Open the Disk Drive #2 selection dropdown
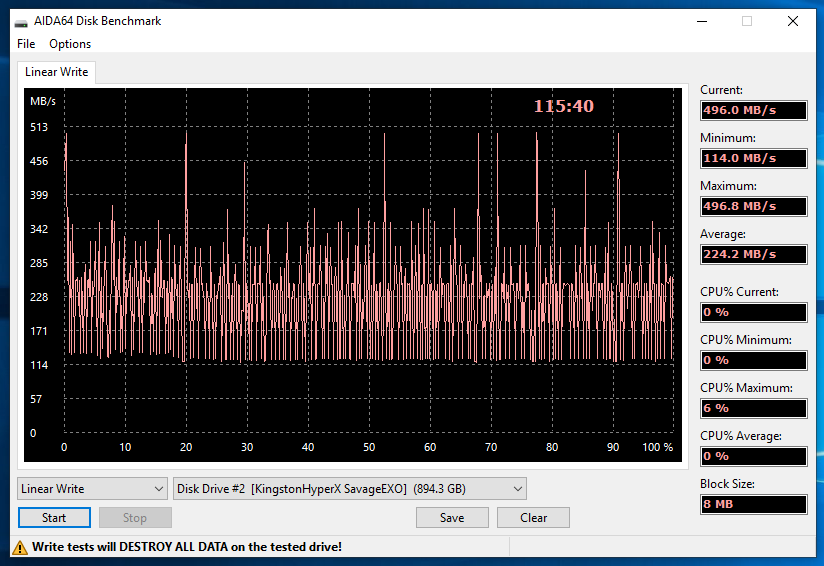824x566 pixels. [350, 489]
